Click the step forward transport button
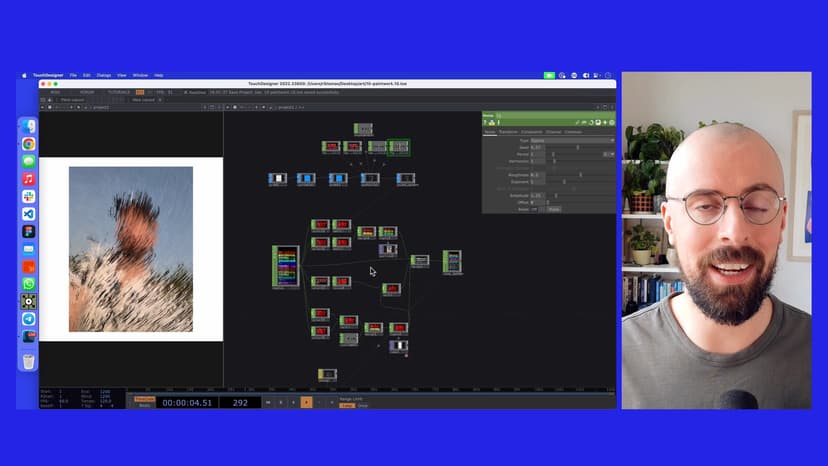The width and height of the screenshot is (828, 466). [332, 403]
